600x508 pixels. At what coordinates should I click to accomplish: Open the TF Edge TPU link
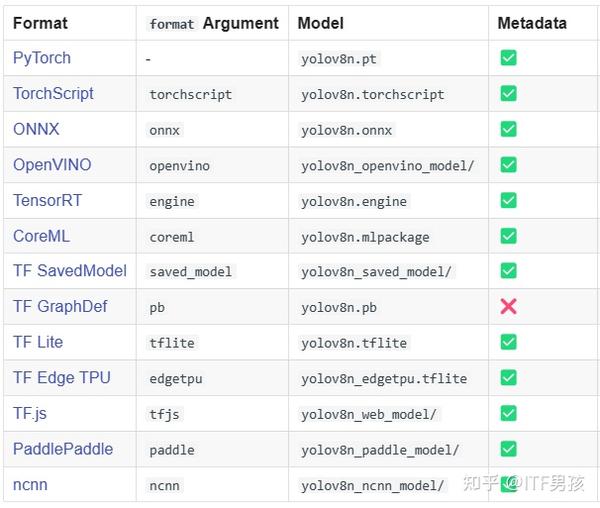(62, 378)
